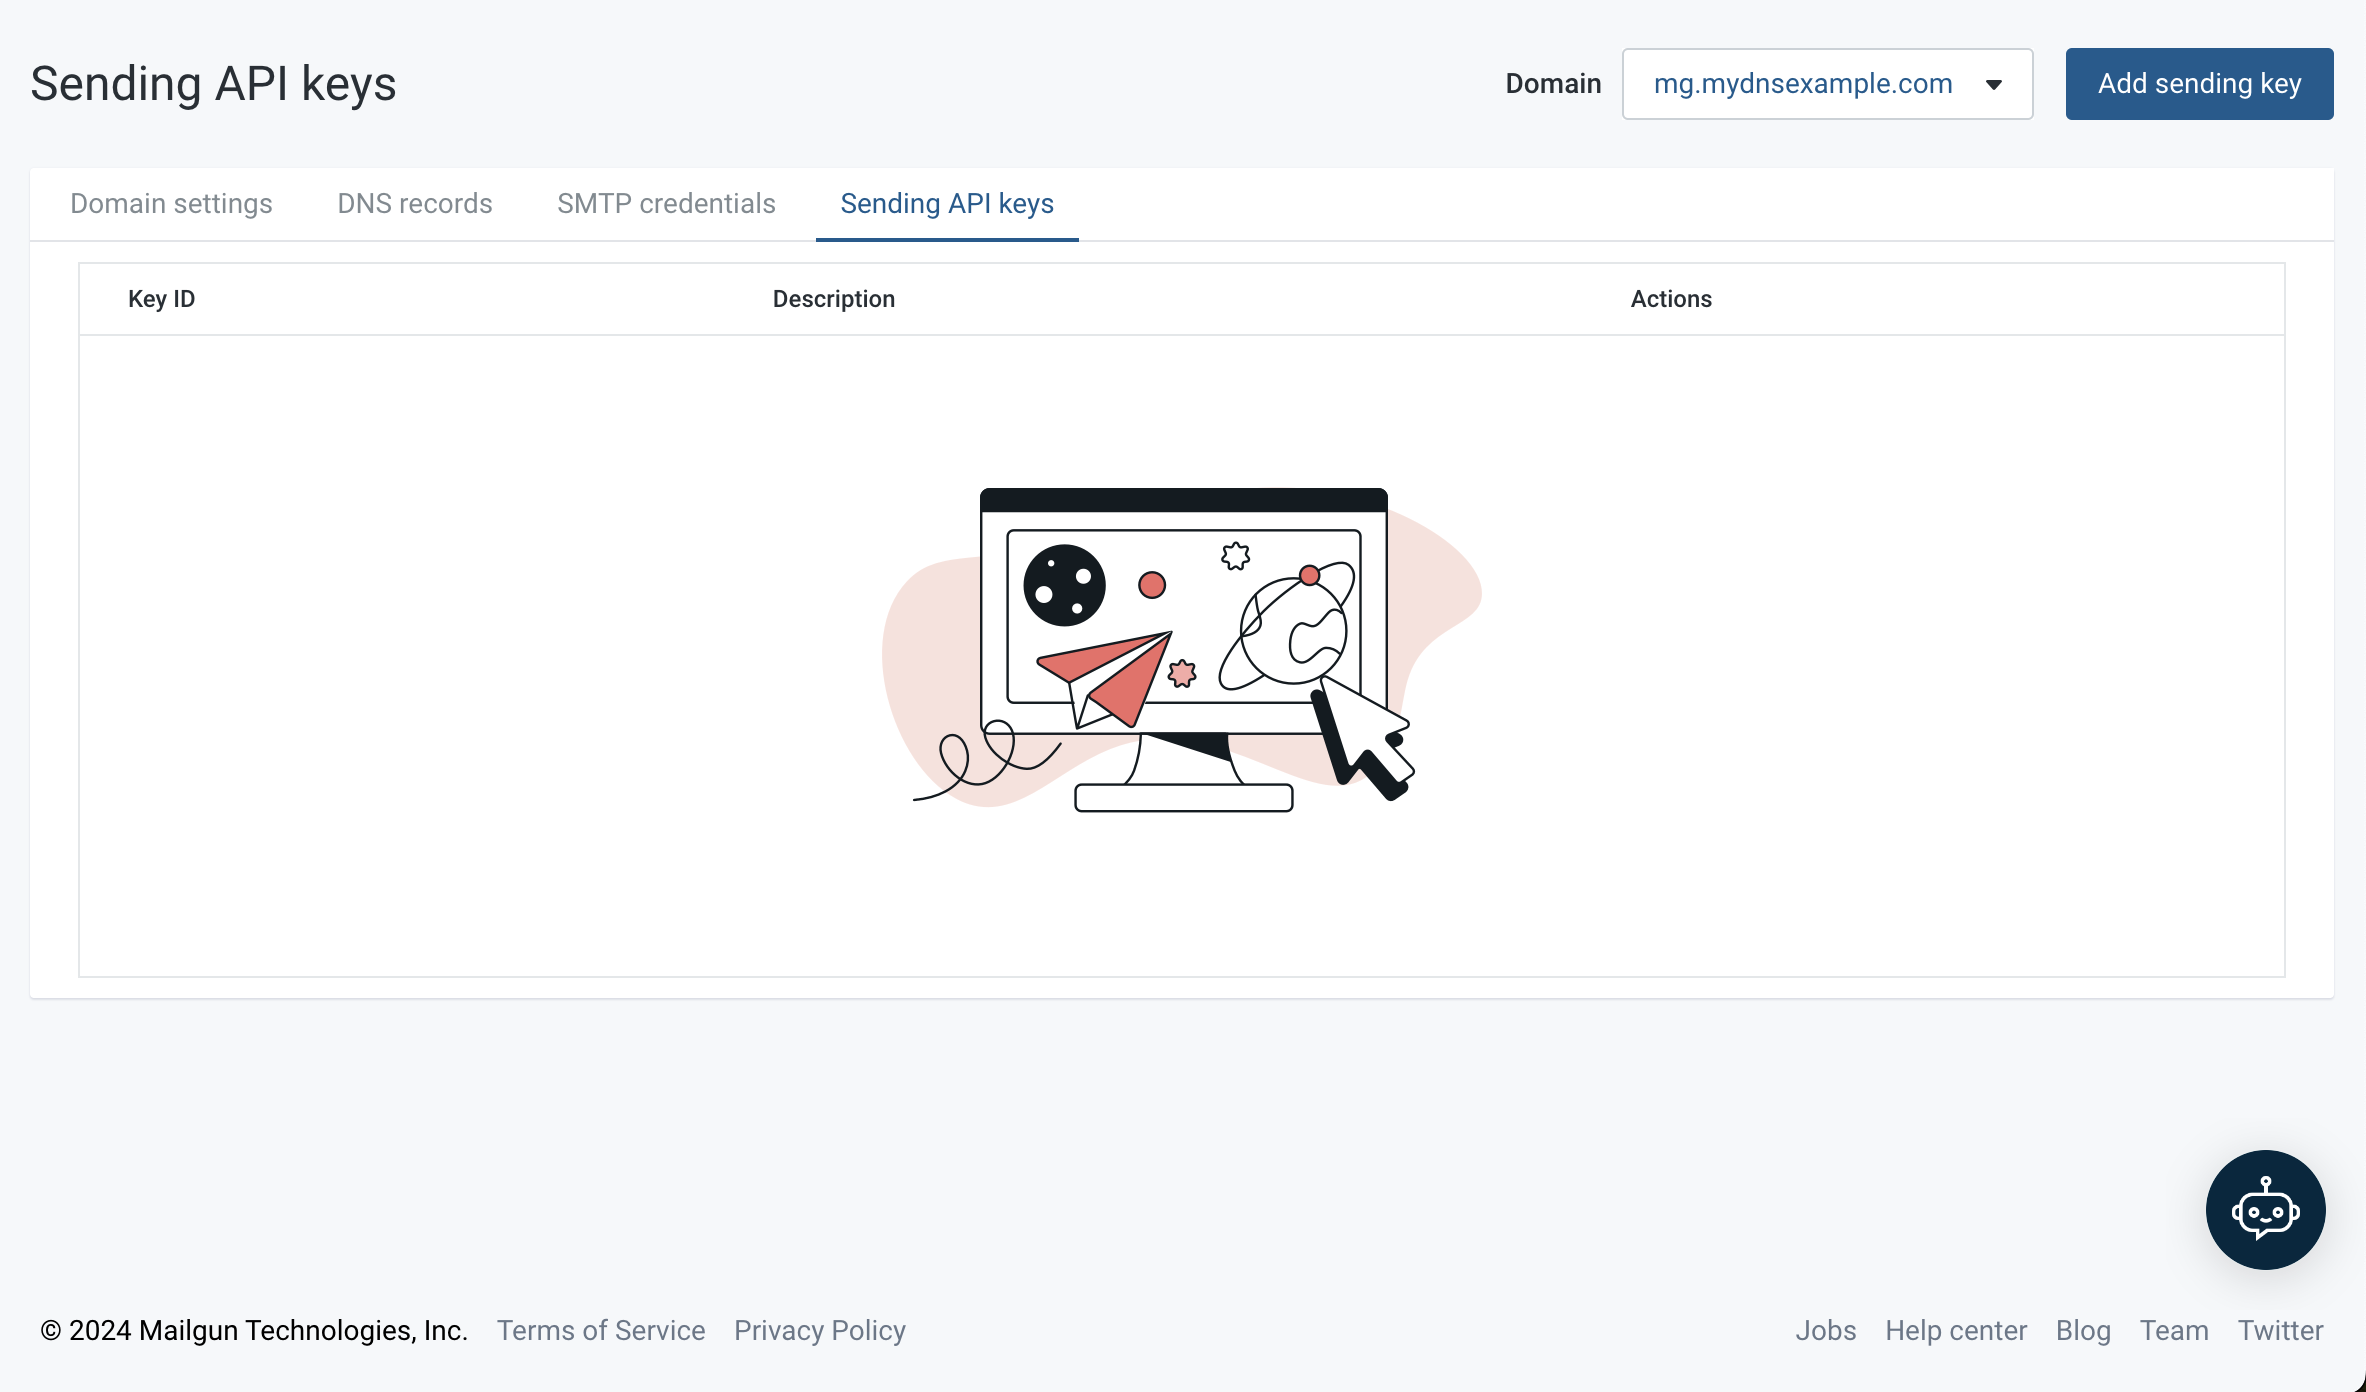
Task: View the Privacy Policy
Action: point(820,1330)
